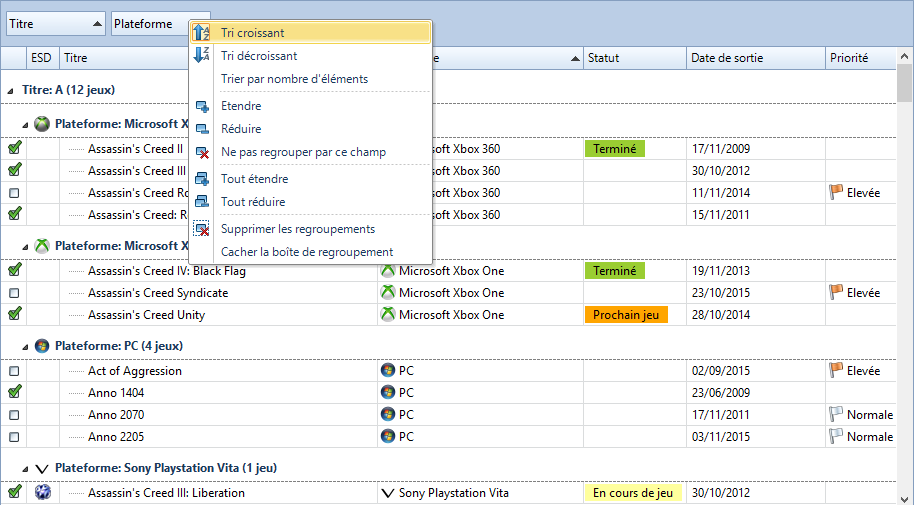Collapse the Titre: A group
914x505 pixels.
10,90
